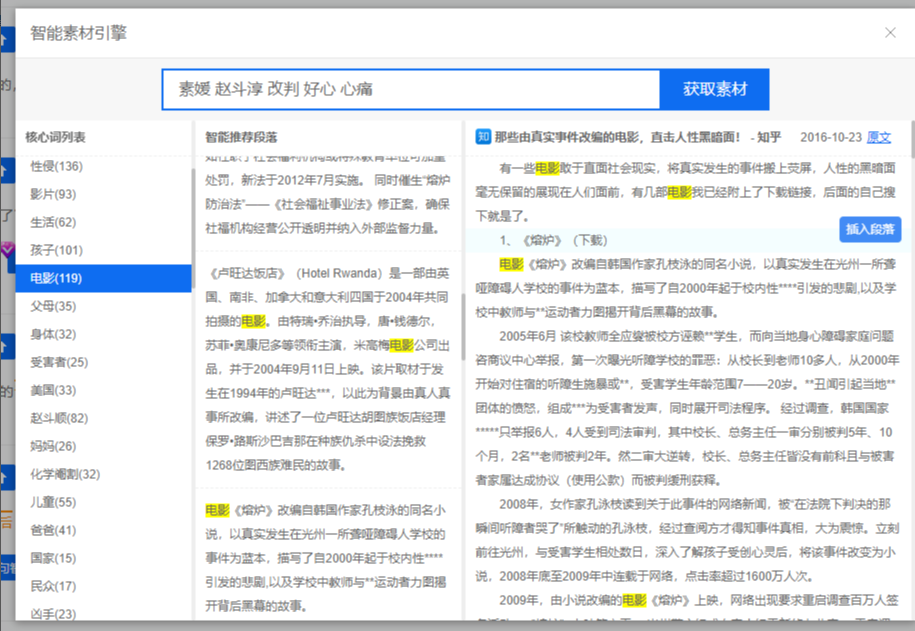Pick the 化学阉割(32) keyword
This screenshot has width=915, height=631.
coord(103,475)
